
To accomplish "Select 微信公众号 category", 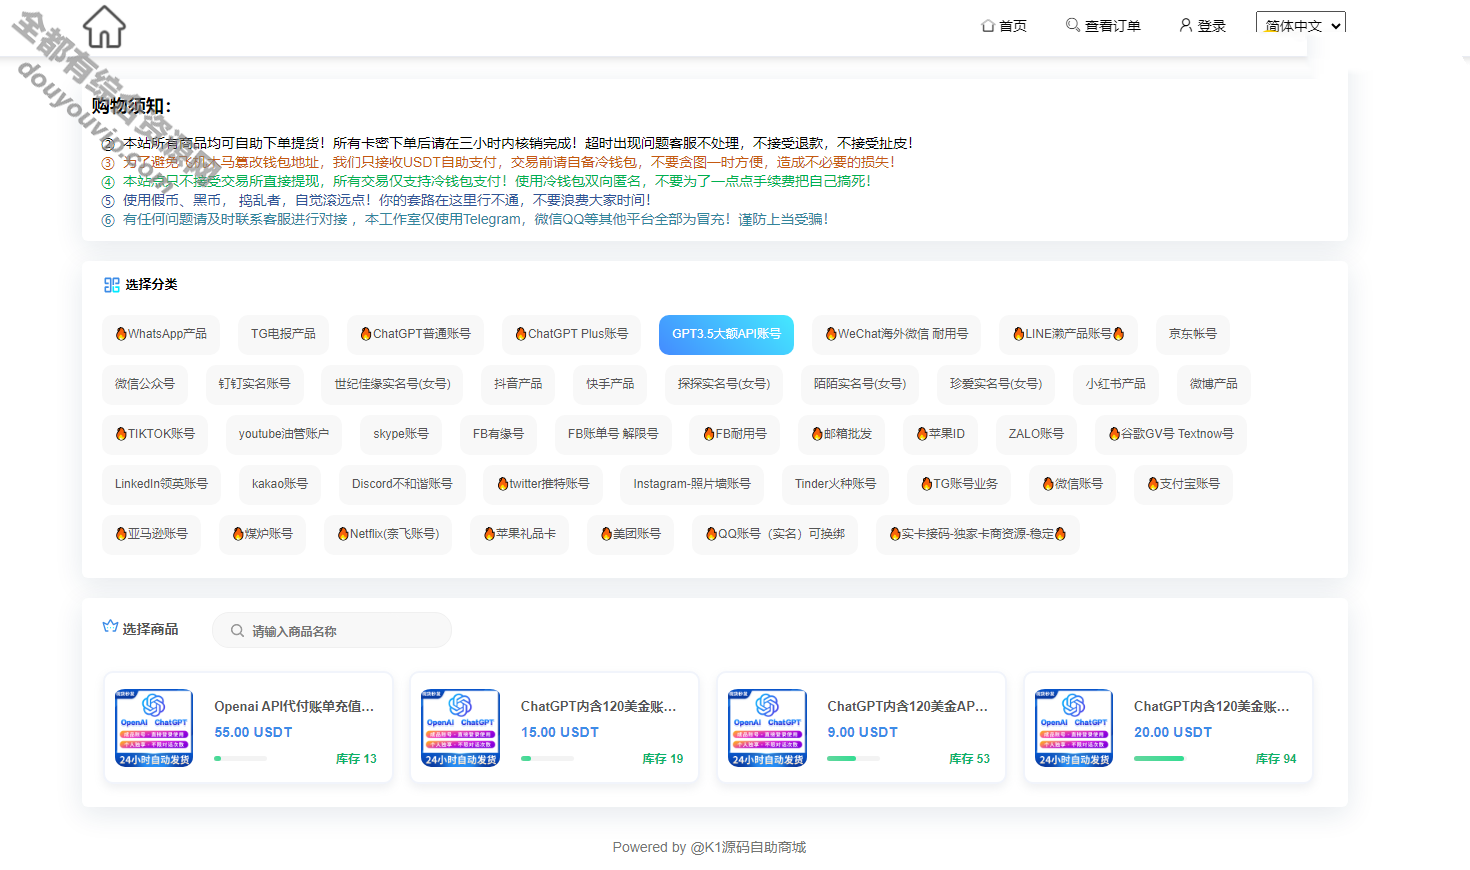I will point(145,384).
